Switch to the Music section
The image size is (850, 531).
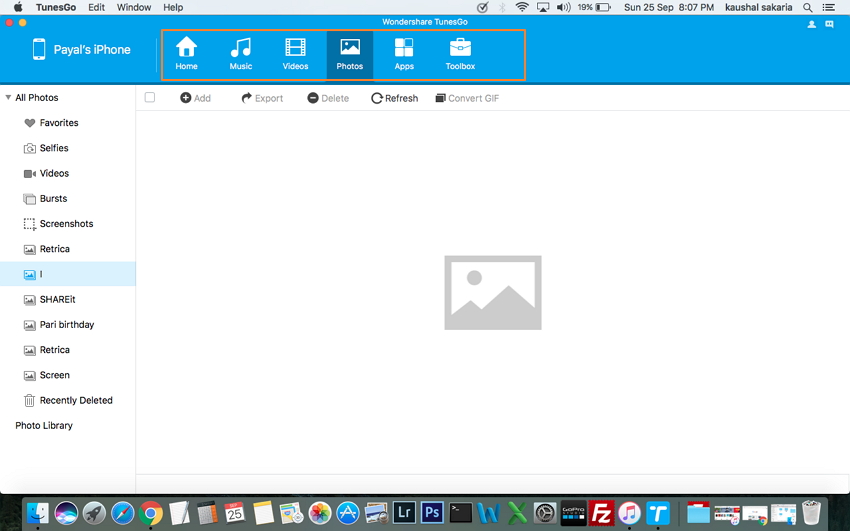[x=240, y=54]
